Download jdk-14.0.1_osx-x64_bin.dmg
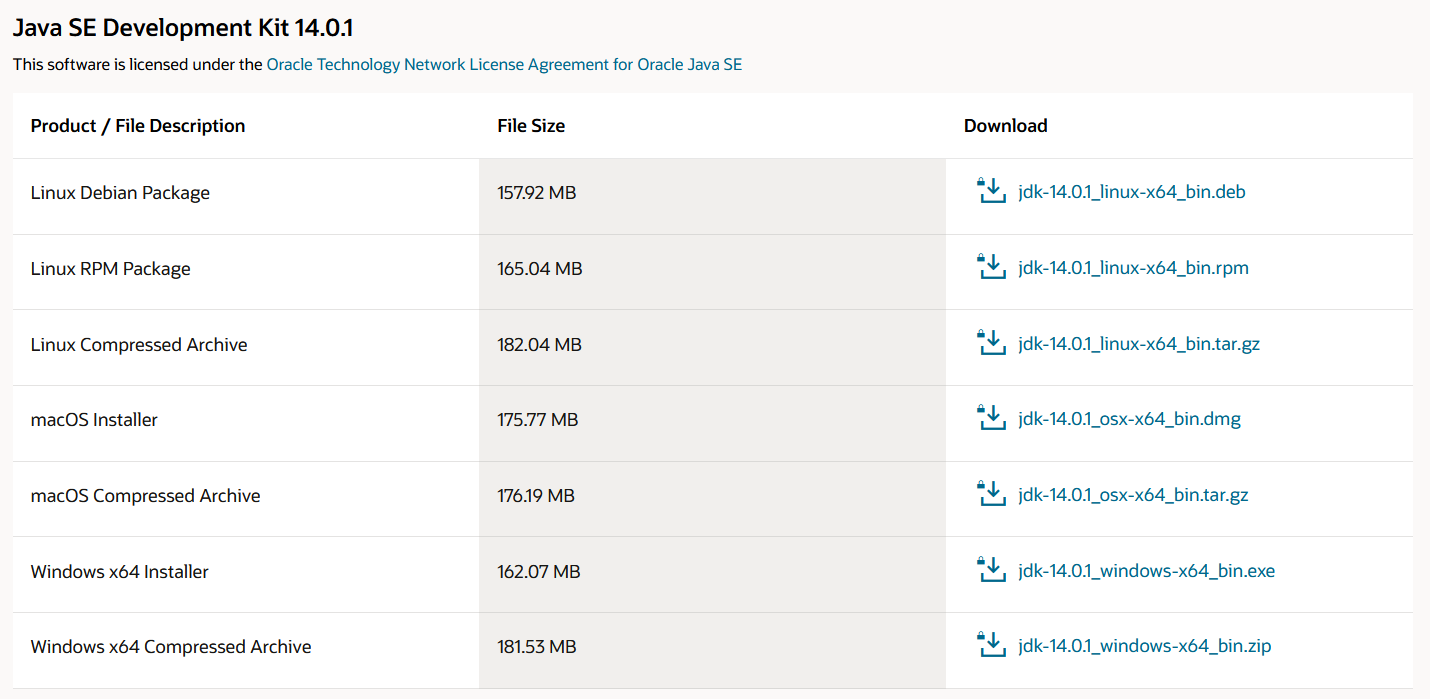 tap(1130, 419)
